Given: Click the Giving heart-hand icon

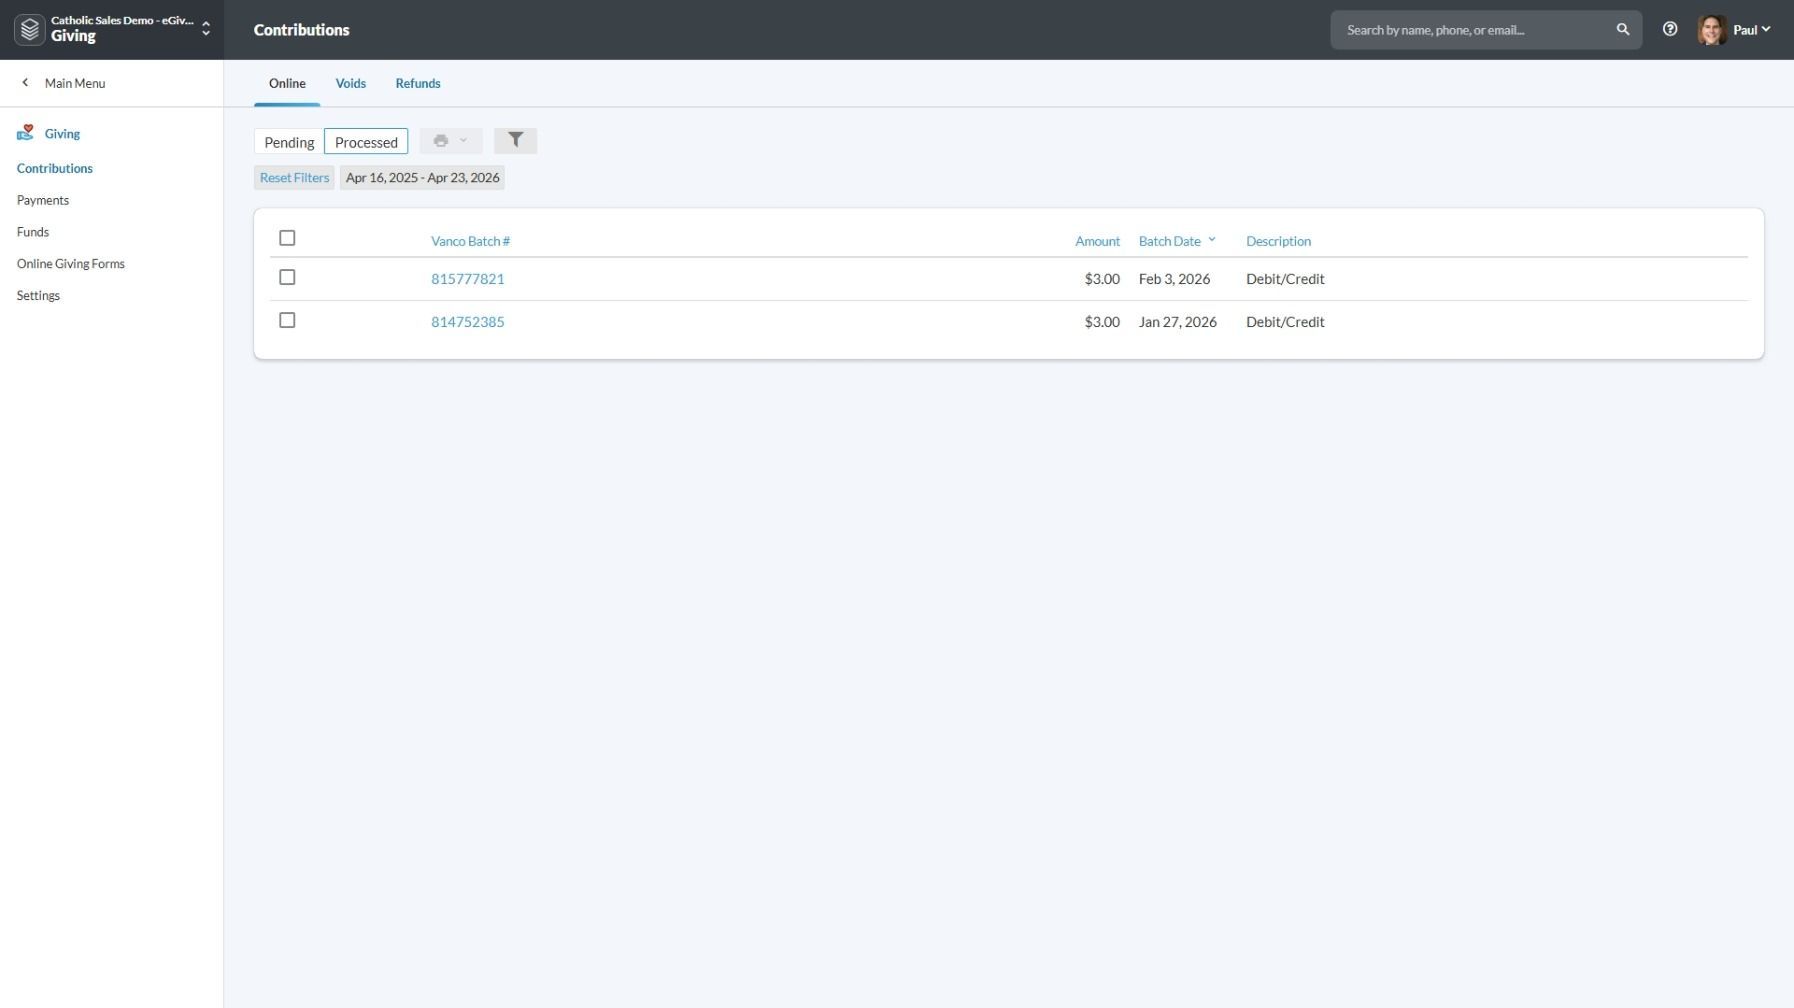Looking at the screenshot, I should pyautogui.click(x=25, y=133).
